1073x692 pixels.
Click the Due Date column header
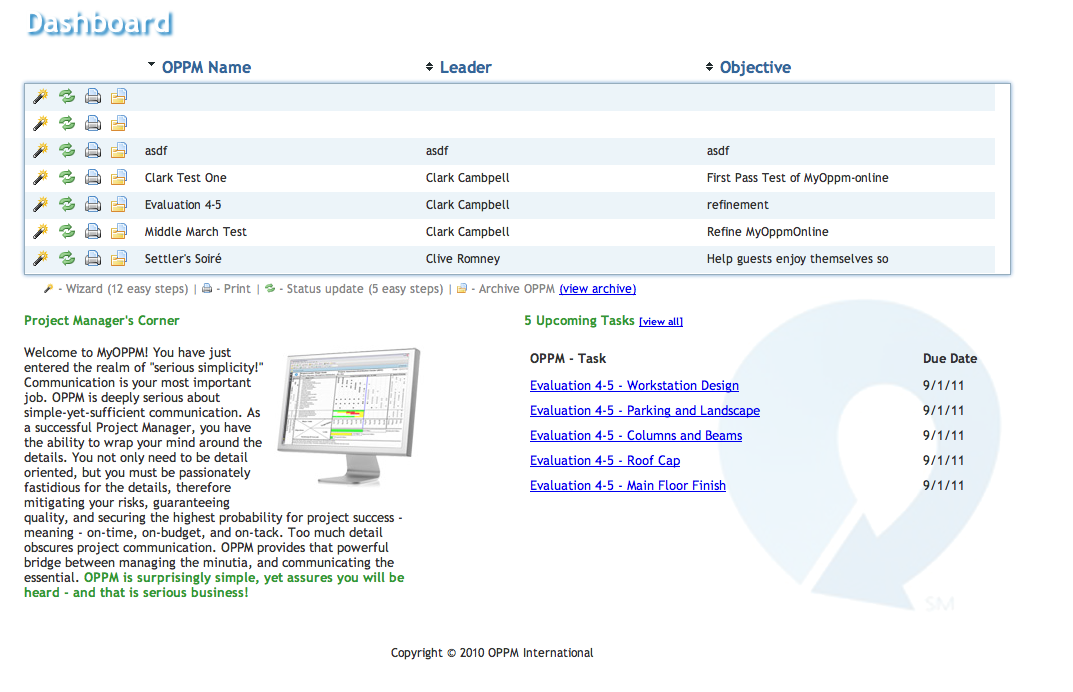coord(950,359)
